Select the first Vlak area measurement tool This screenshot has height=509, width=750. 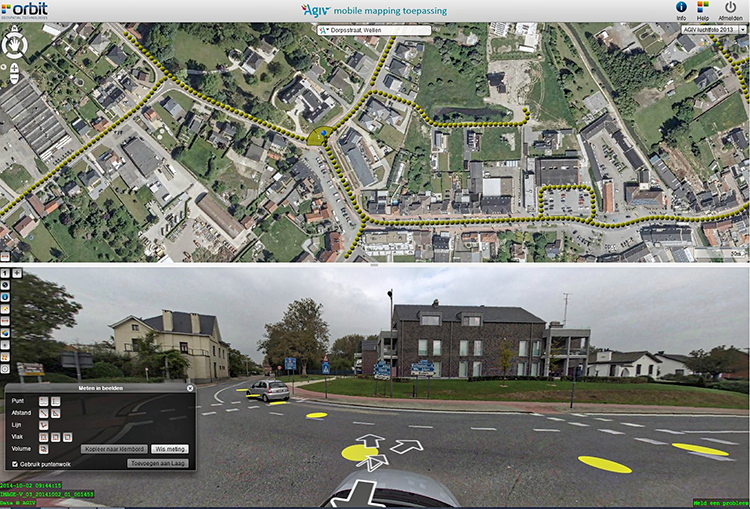click(43, 437)
